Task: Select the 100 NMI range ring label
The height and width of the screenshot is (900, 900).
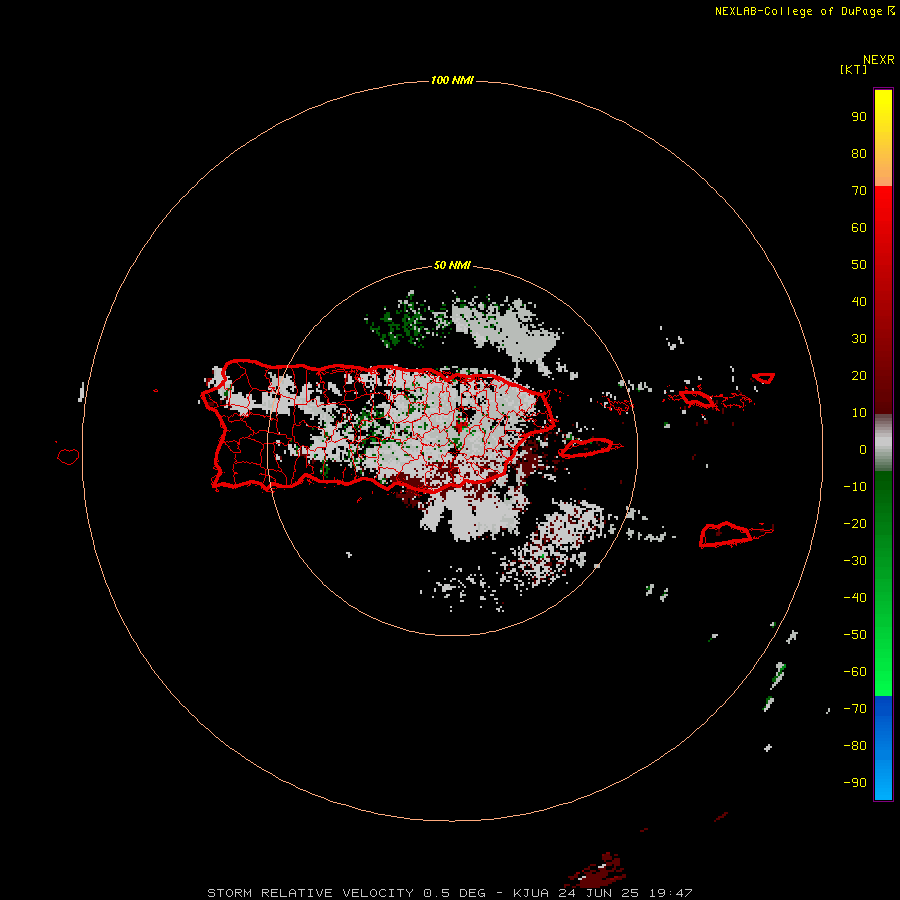Action: [x=452, y=80]
